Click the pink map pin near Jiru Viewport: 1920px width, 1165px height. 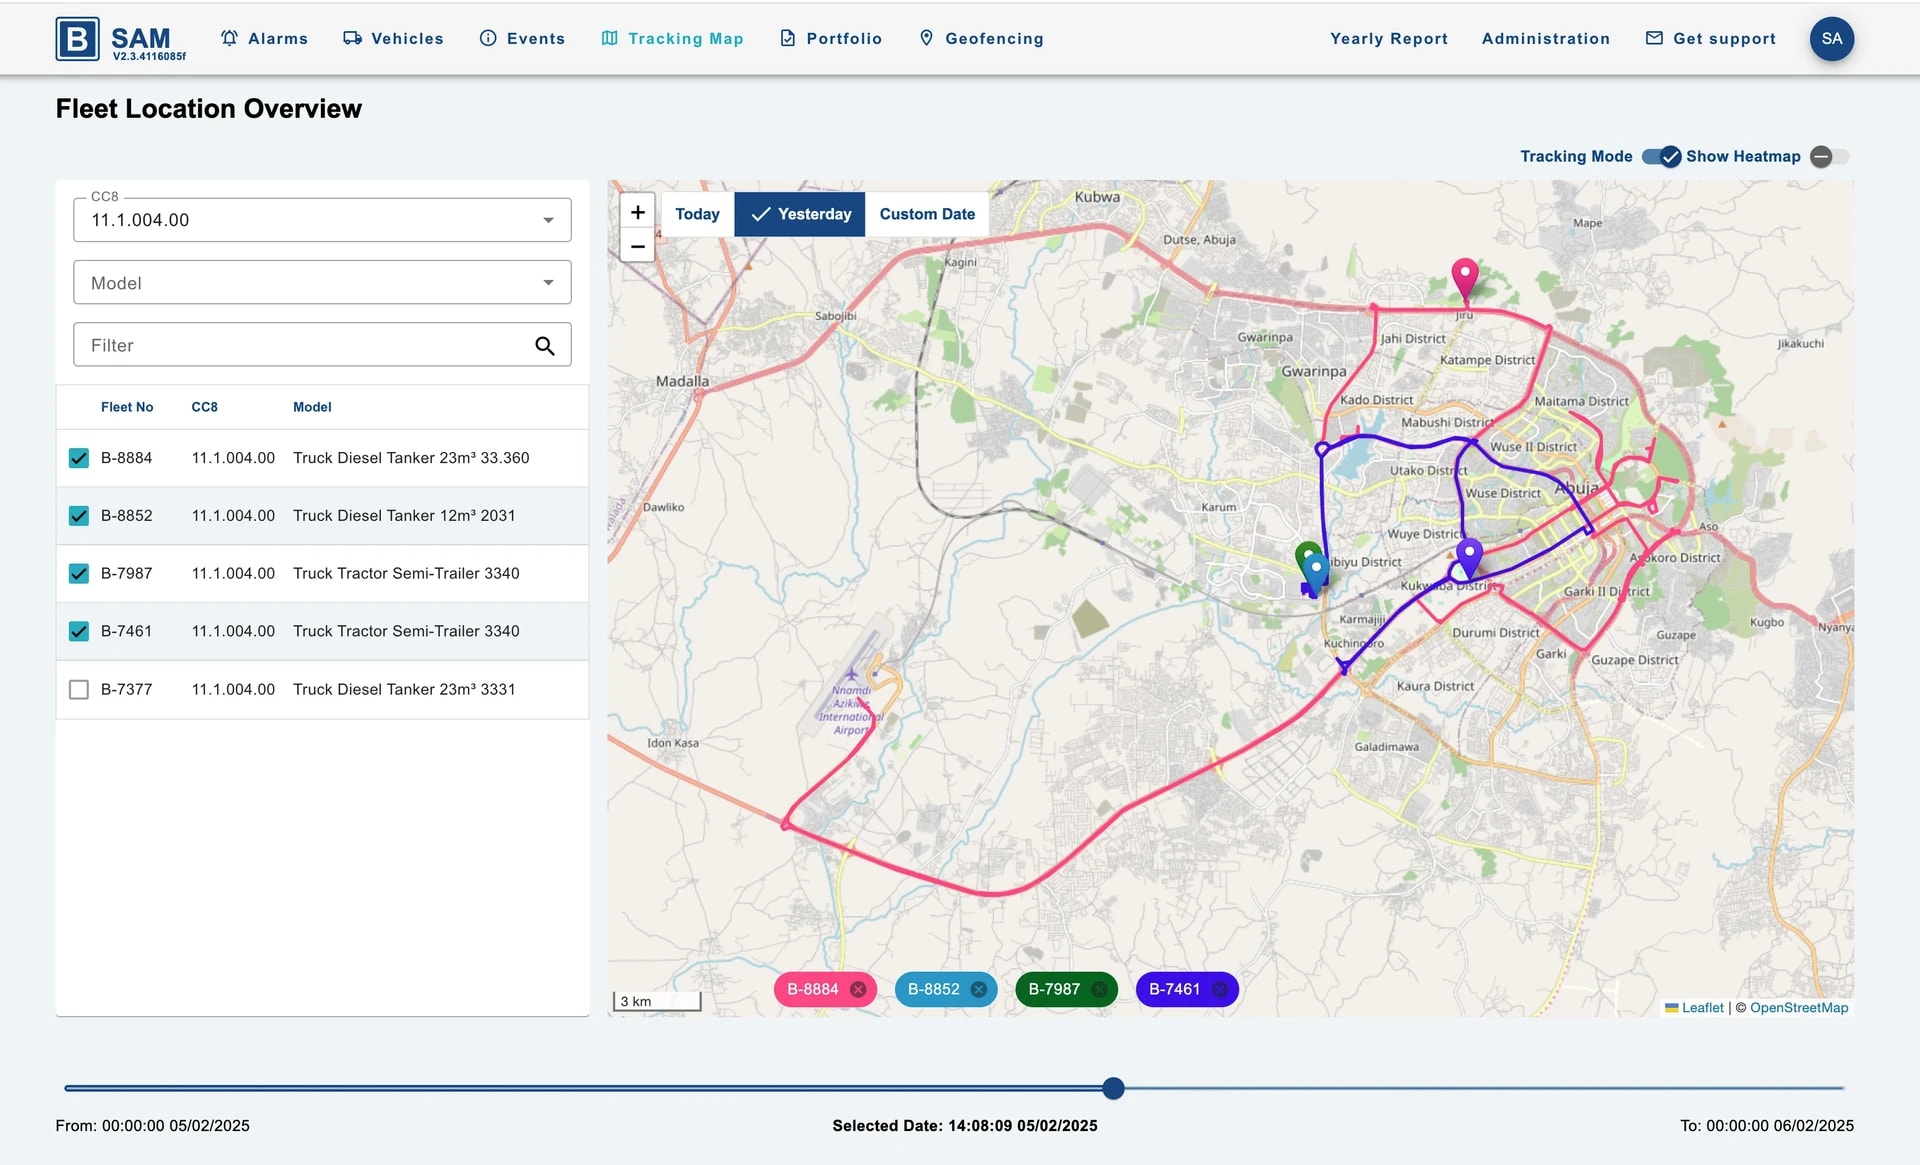(1464, 275)
